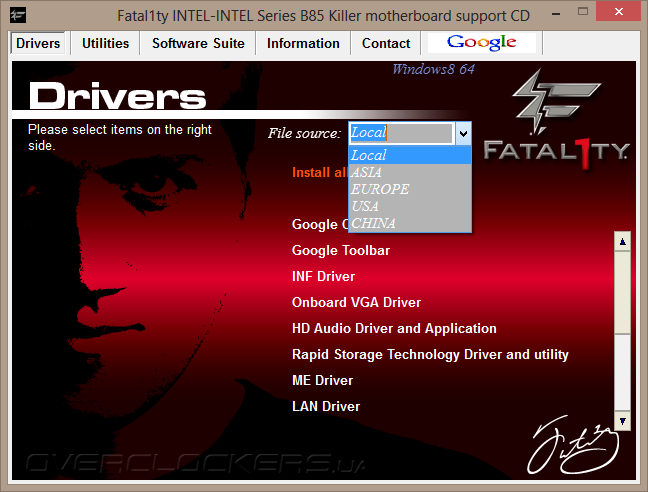Click the partially hidden Google Chrome item
This screenshot has height=492, width=648.
point(320,224)
